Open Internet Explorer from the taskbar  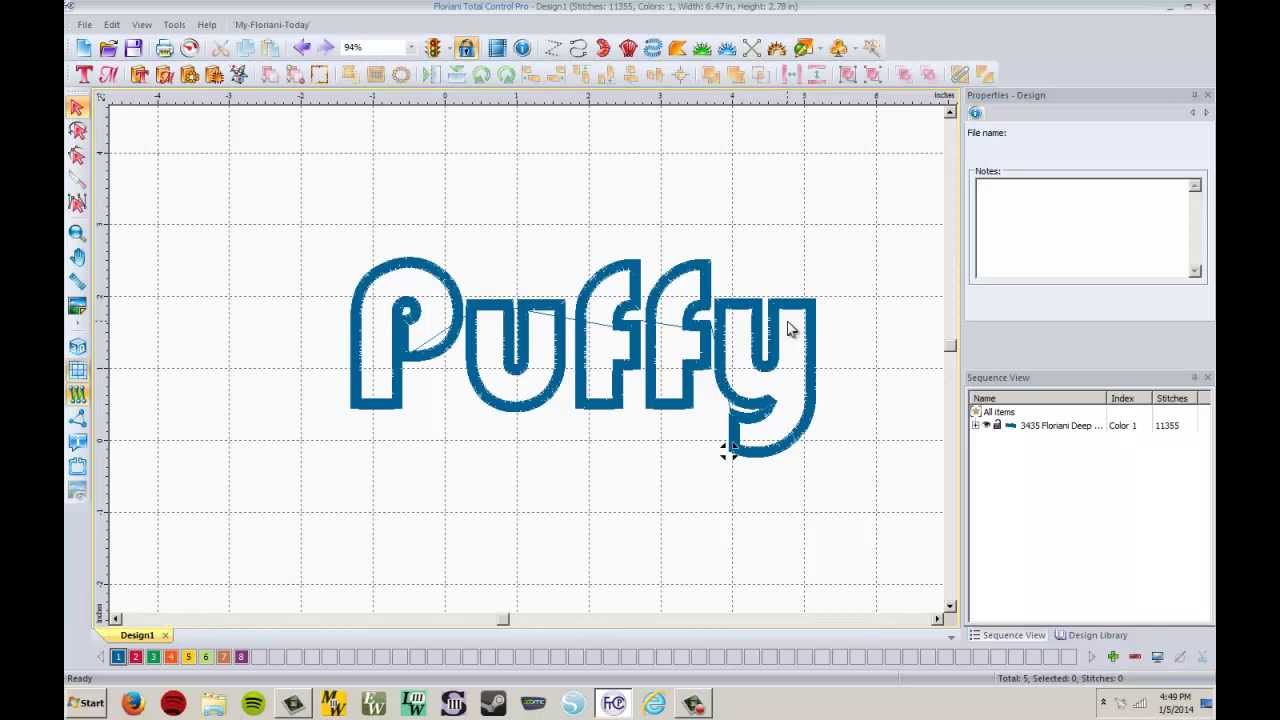coord(654,703)
